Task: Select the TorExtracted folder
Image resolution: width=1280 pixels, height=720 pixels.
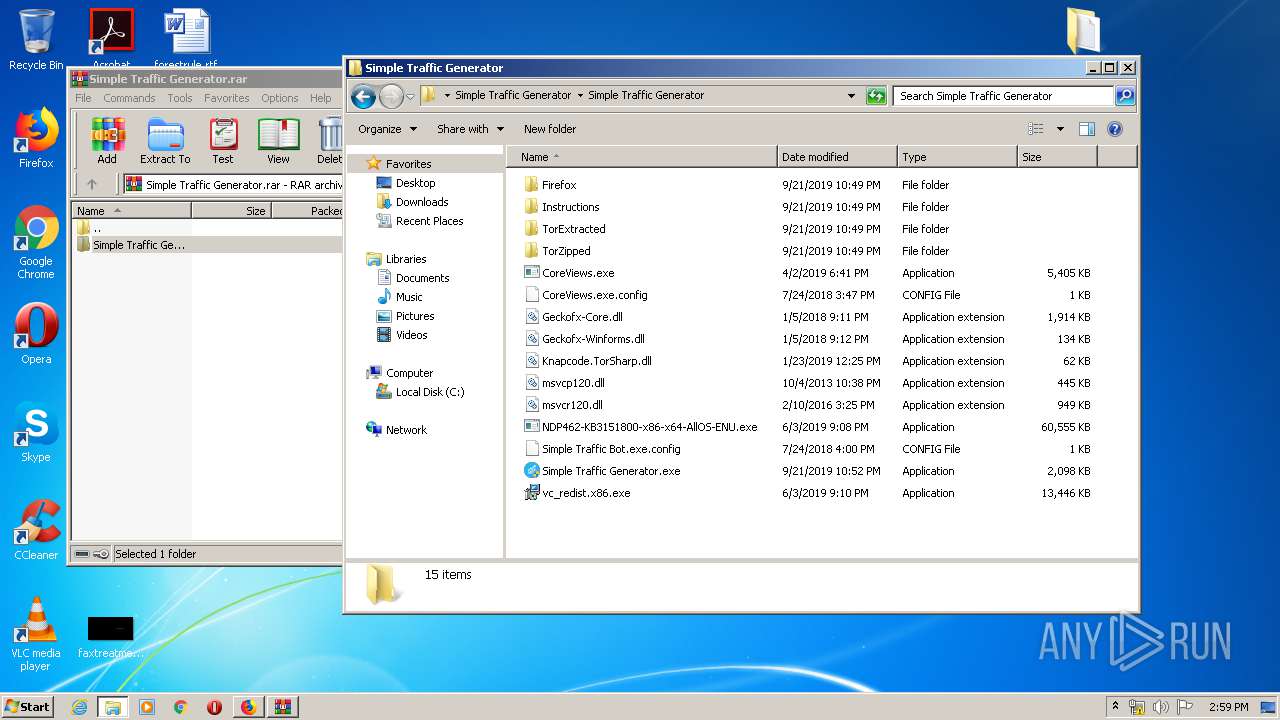Action: [573, 229]
